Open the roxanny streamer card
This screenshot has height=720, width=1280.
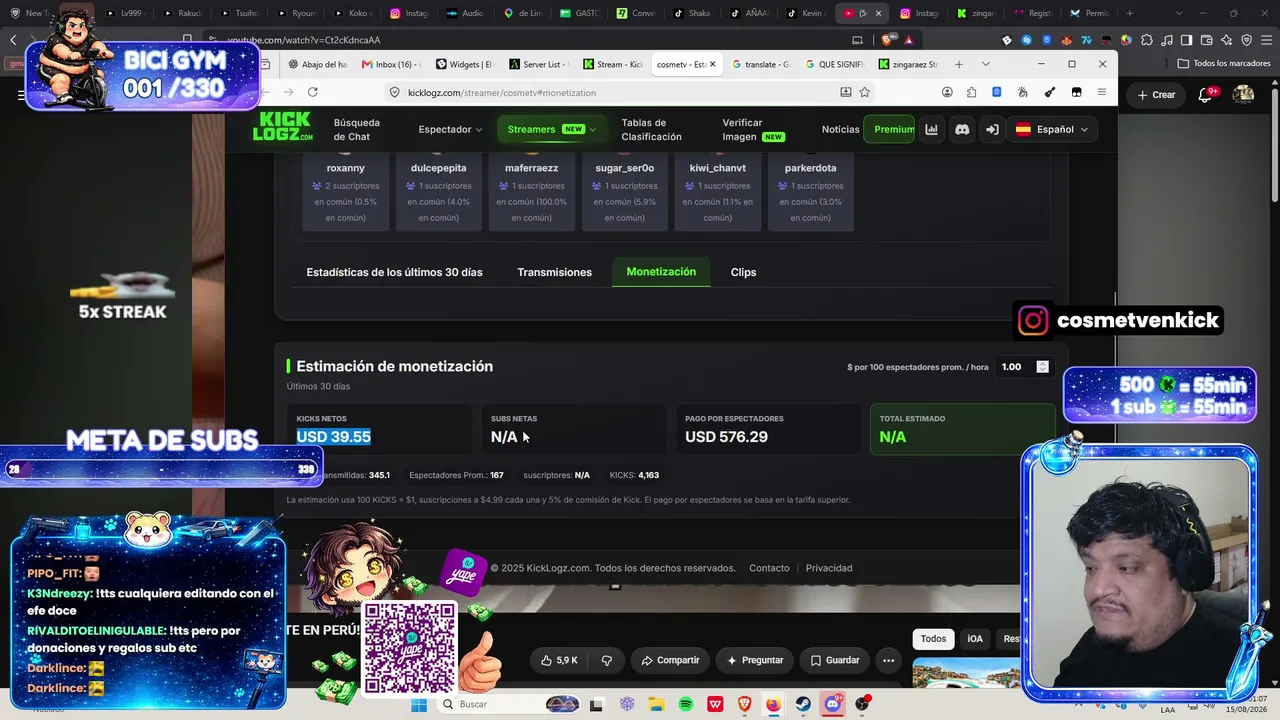pyautogui.click(x=345, y=192)
